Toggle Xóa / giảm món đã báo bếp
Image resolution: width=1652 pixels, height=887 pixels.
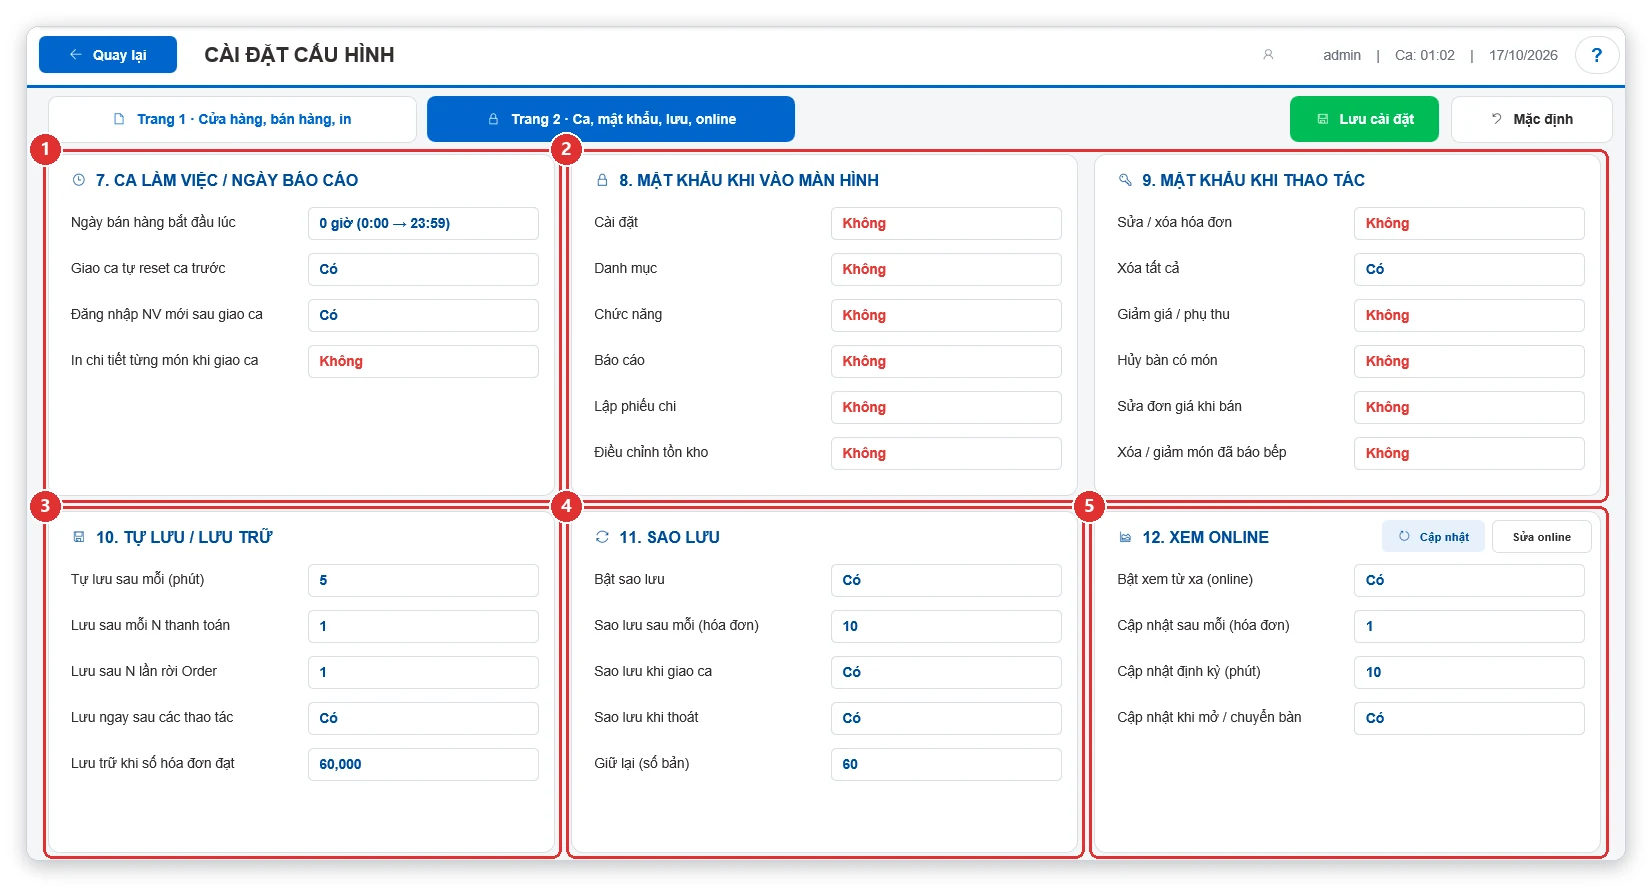click(x=1469, y=453)
